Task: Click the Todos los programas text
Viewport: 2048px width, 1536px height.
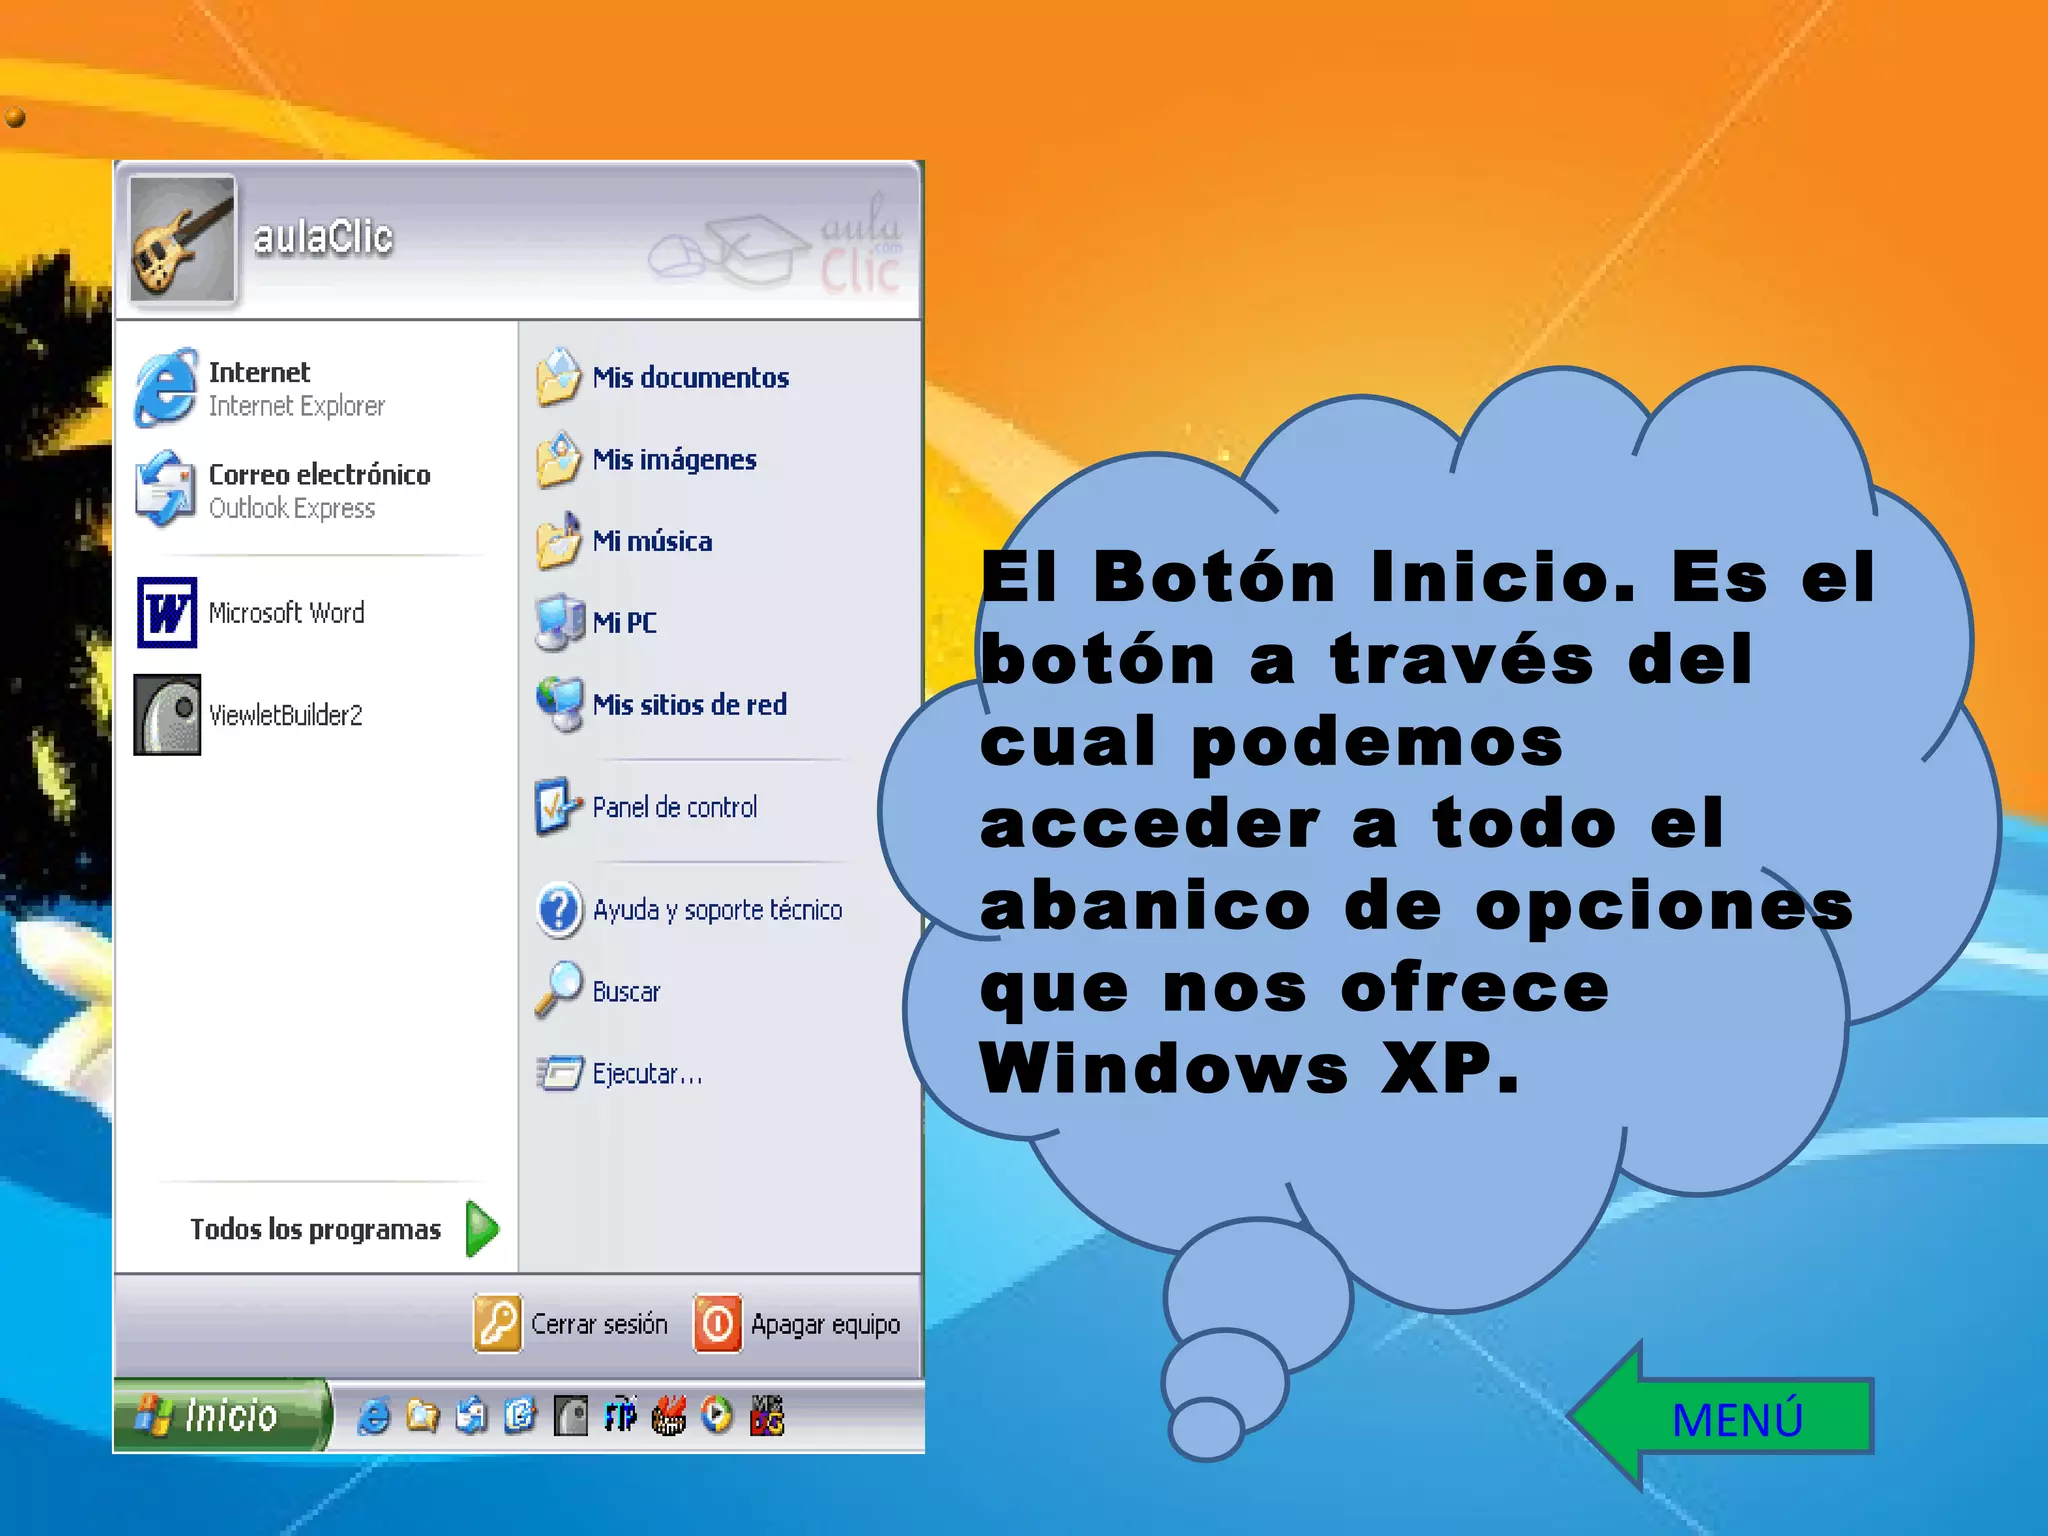Action: click(x=315, y=1229)
